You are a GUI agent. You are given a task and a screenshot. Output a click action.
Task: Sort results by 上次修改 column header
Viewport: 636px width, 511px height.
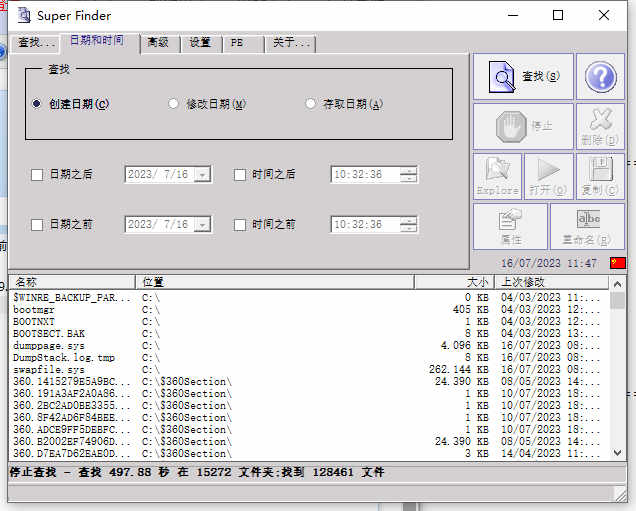tap(552, 282)
